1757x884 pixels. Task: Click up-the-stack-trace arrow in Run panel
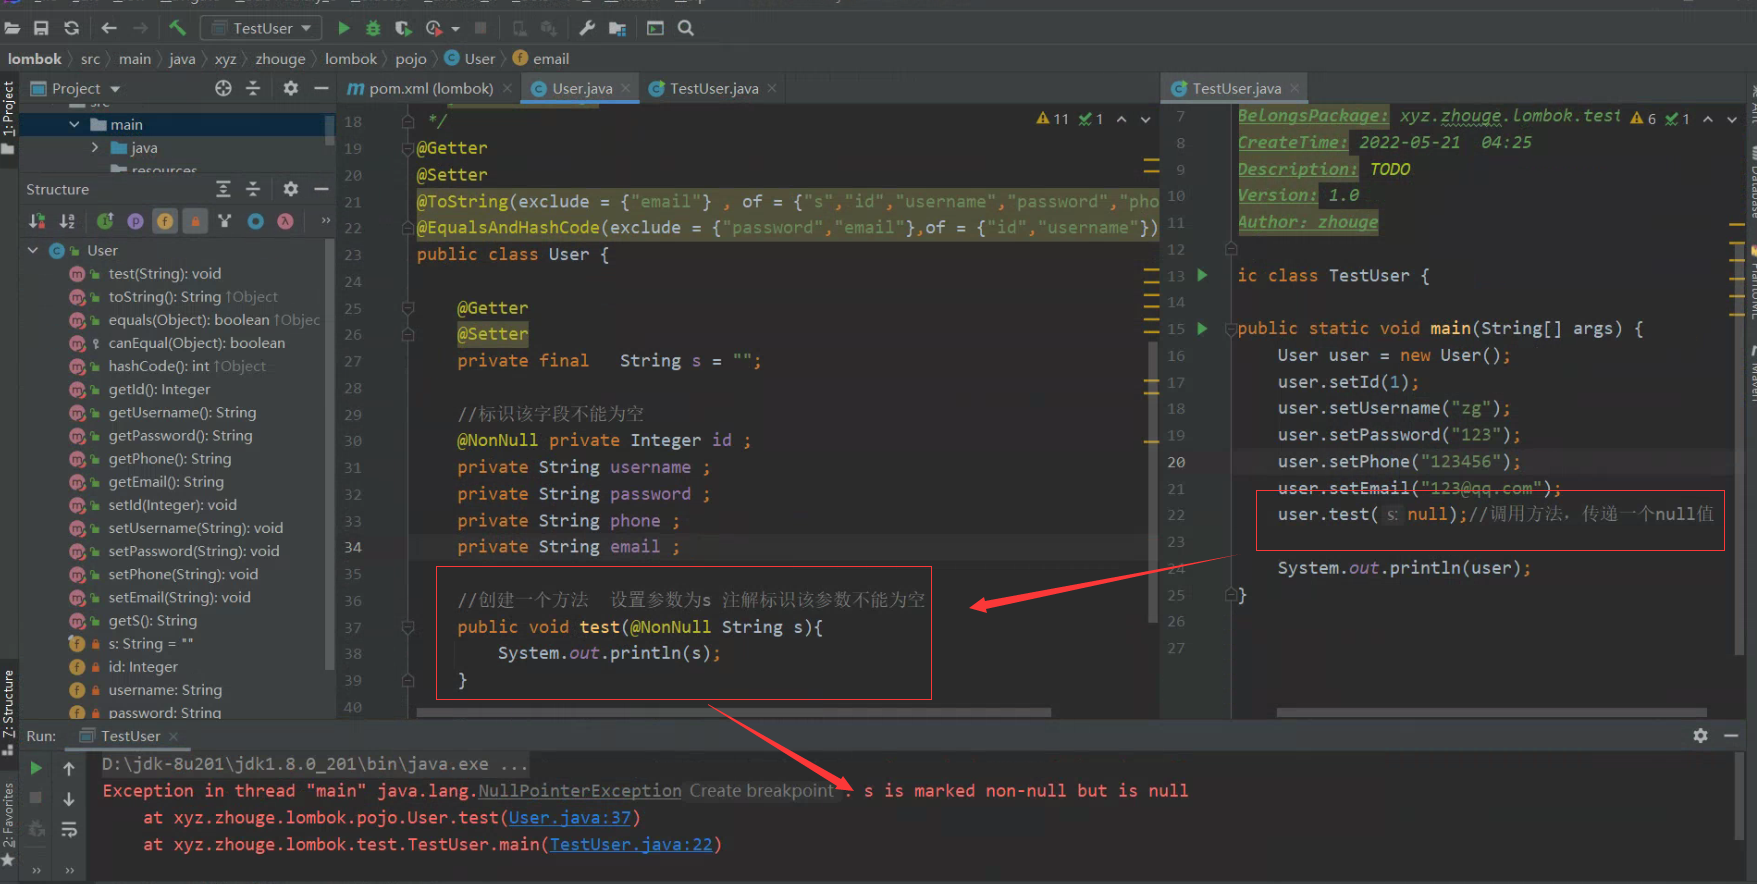click(x=69, y=768)
